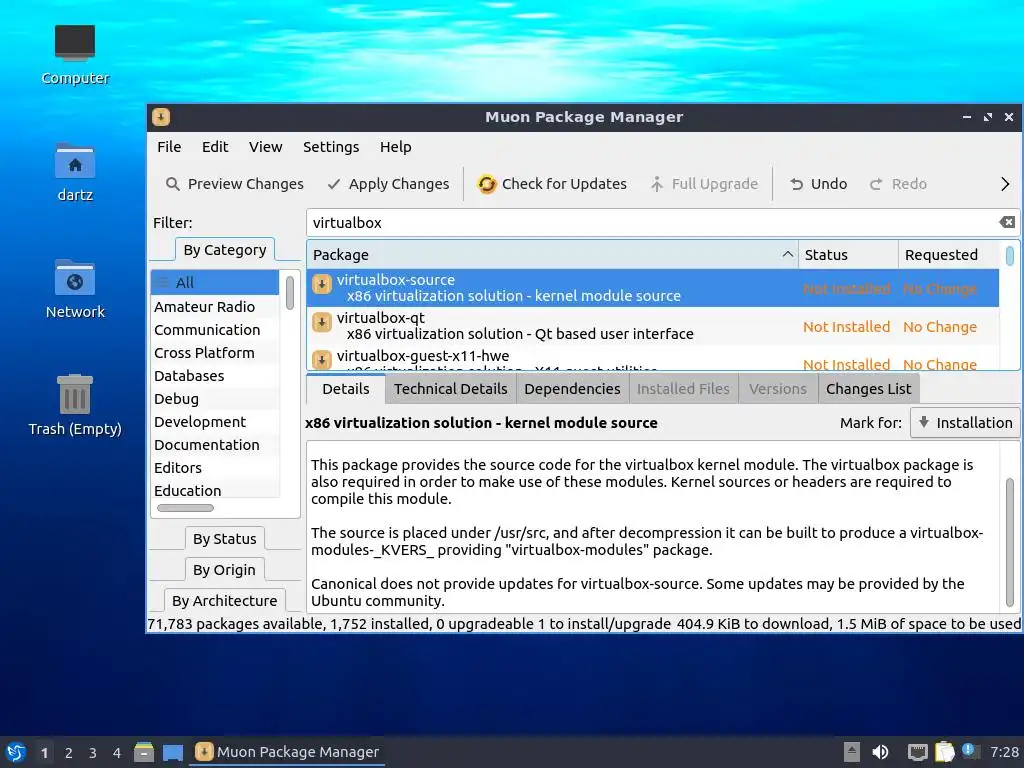Click the virtualbox-guest-x11-hwe package icon
Screen dimensions: 1024x768
click(321, 360)
